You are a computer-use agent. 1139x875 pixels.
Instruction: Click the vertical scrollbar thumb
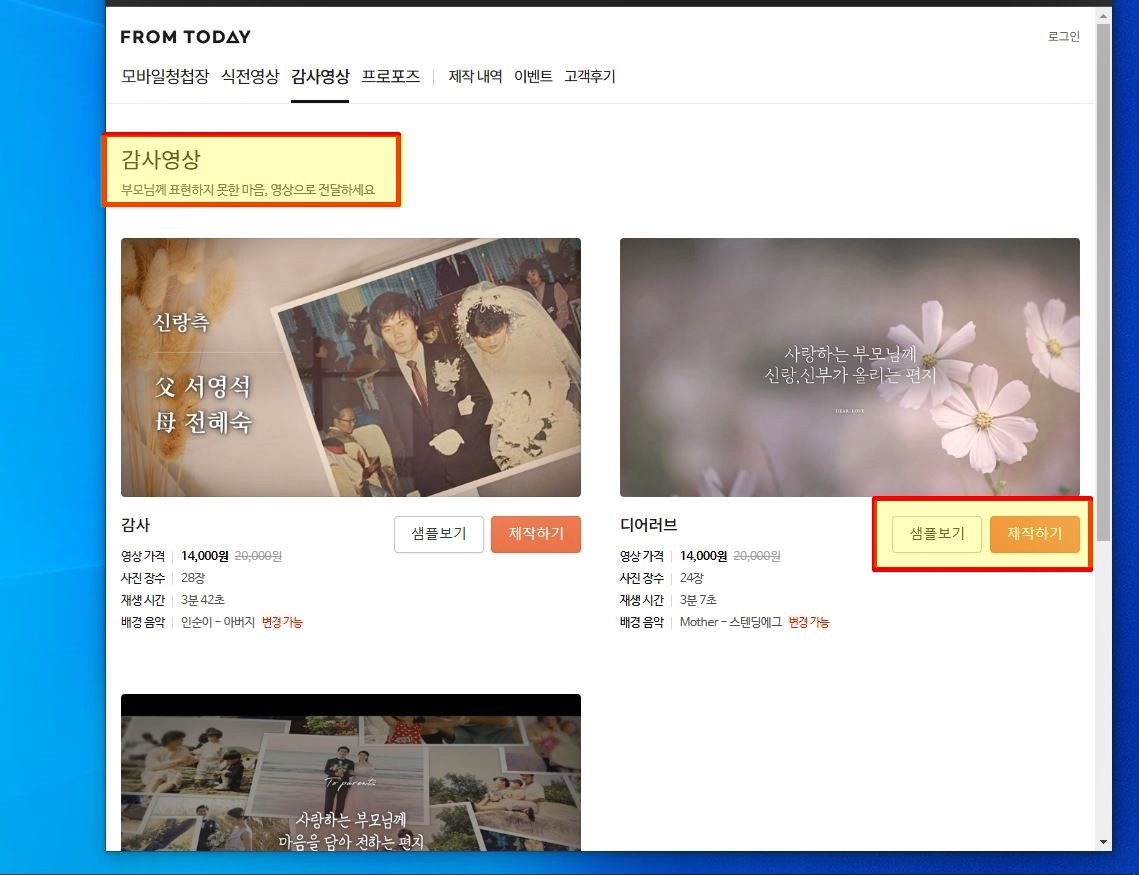(1103, 283)
